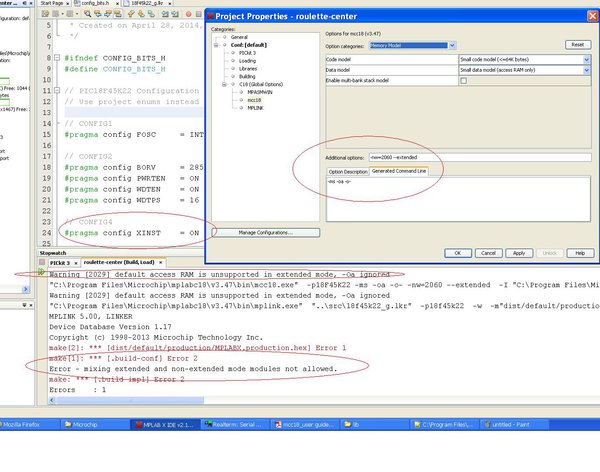This screenshot has height=472, width=600.
Task: Switch to 18f45k22_g.lkr editor tab
Action: 147,3
